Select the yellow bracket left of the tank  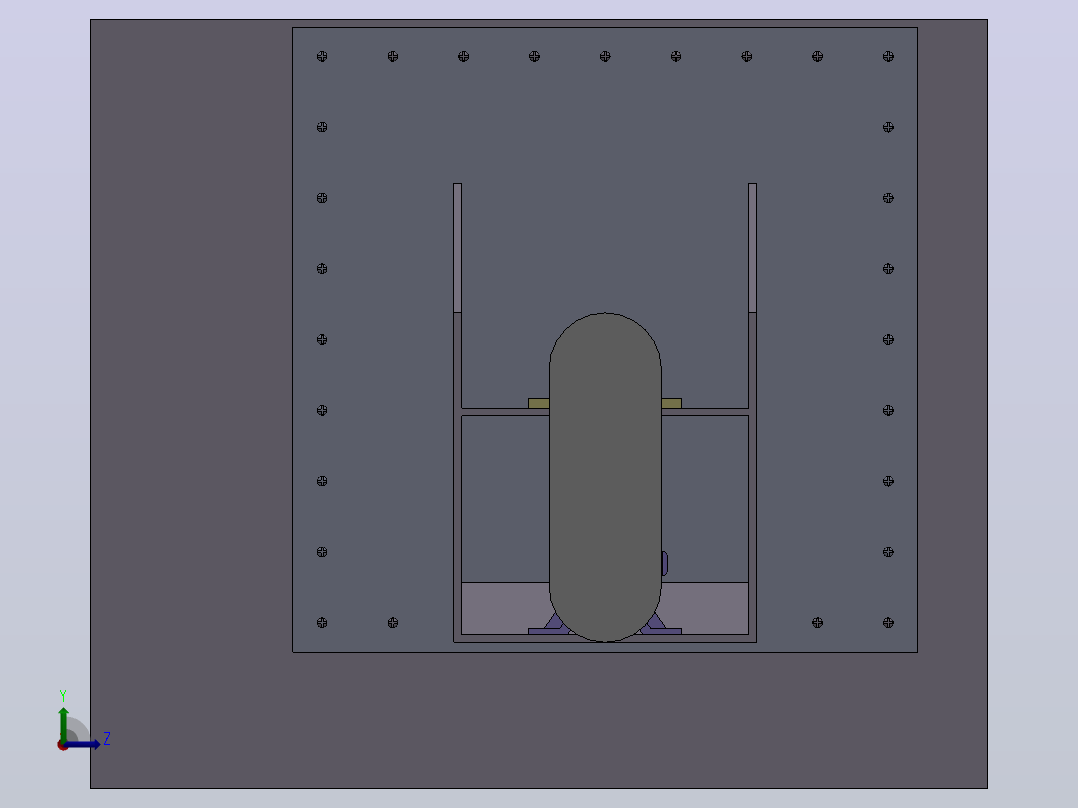[539, 404]
